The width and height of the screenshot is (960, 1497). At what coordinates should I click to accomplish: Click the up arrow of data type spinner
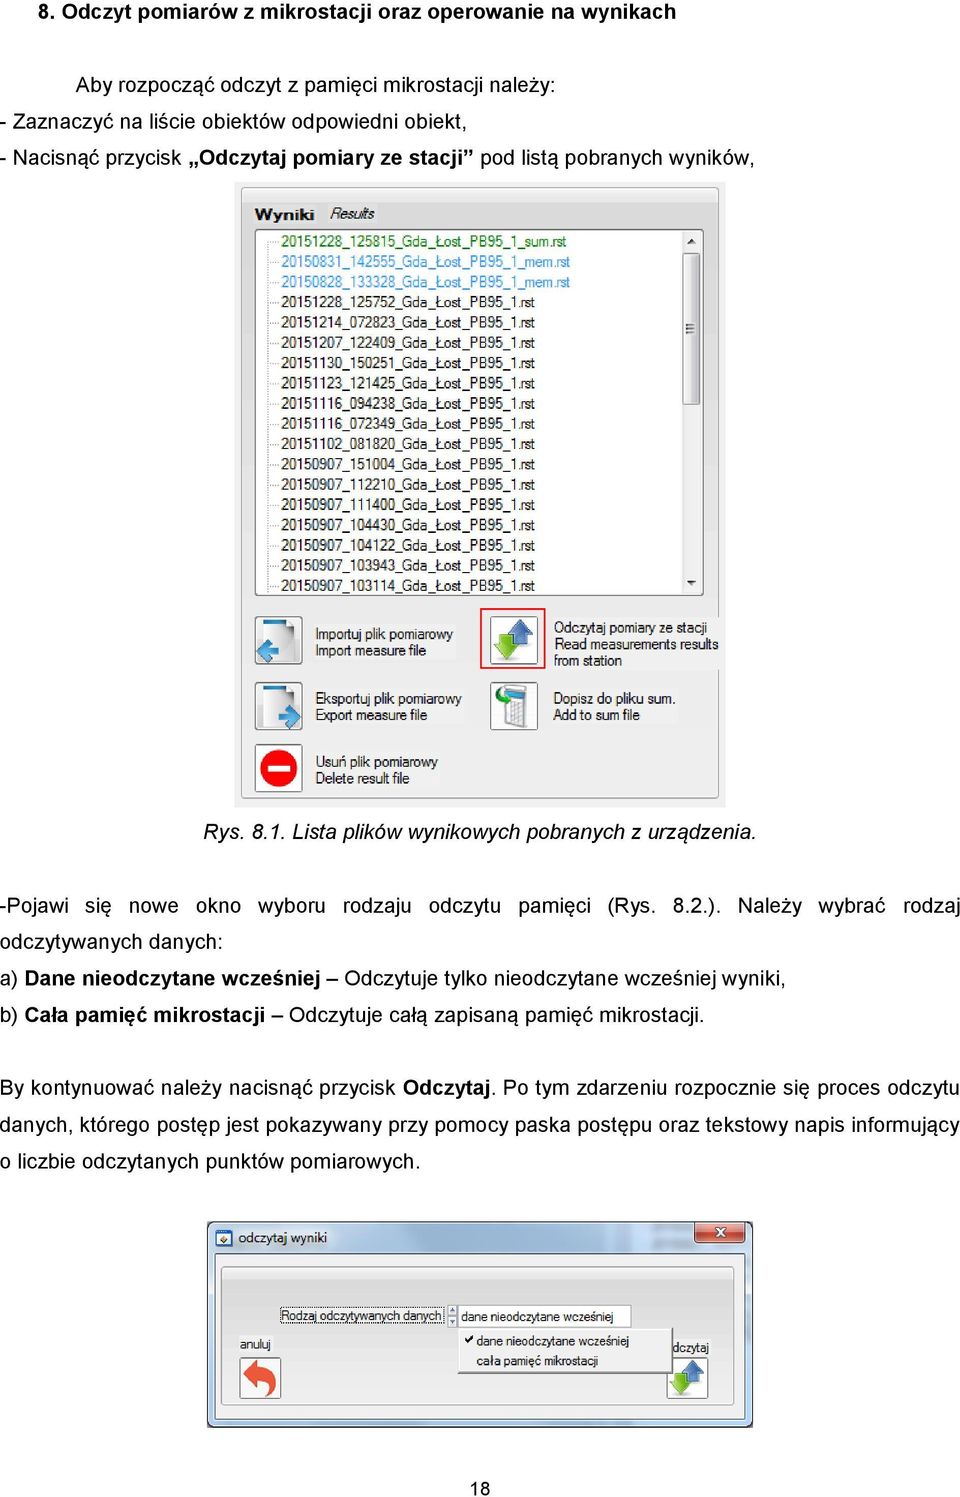pyautogui.click(x=452, y=1311)
